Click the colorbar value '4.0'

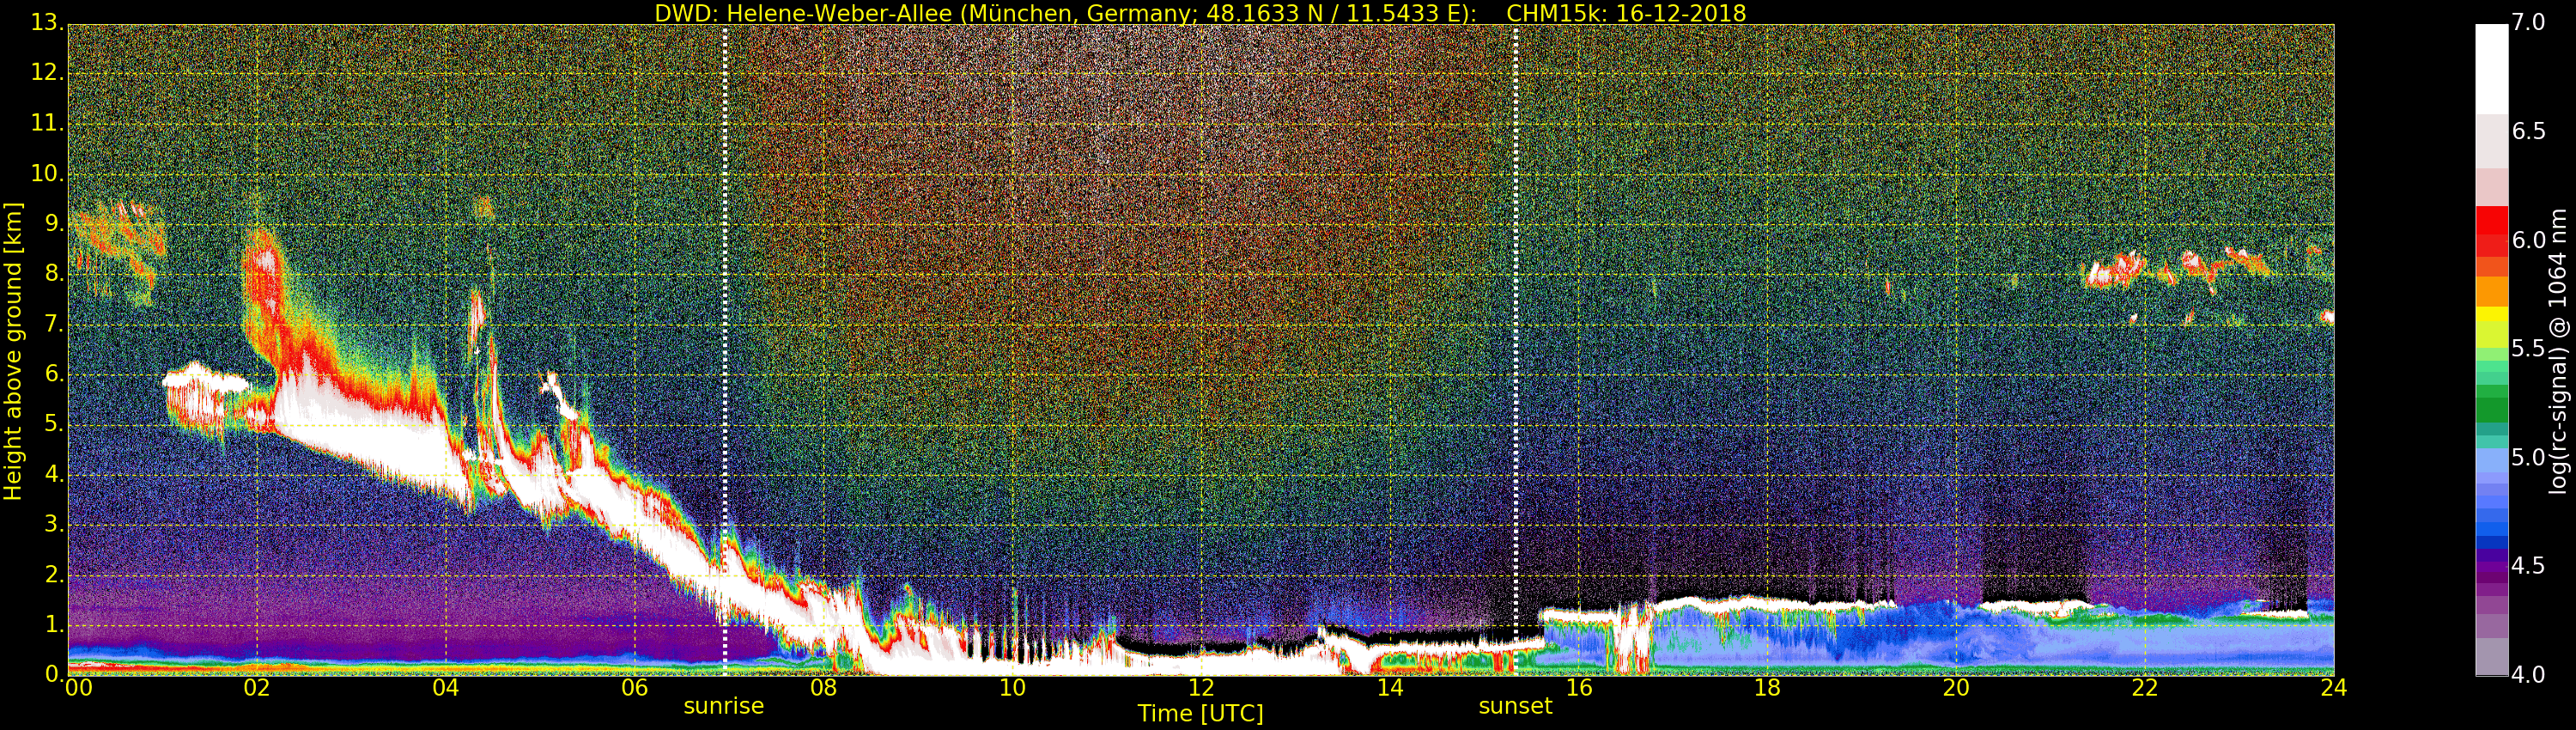tap(2529, 675)
